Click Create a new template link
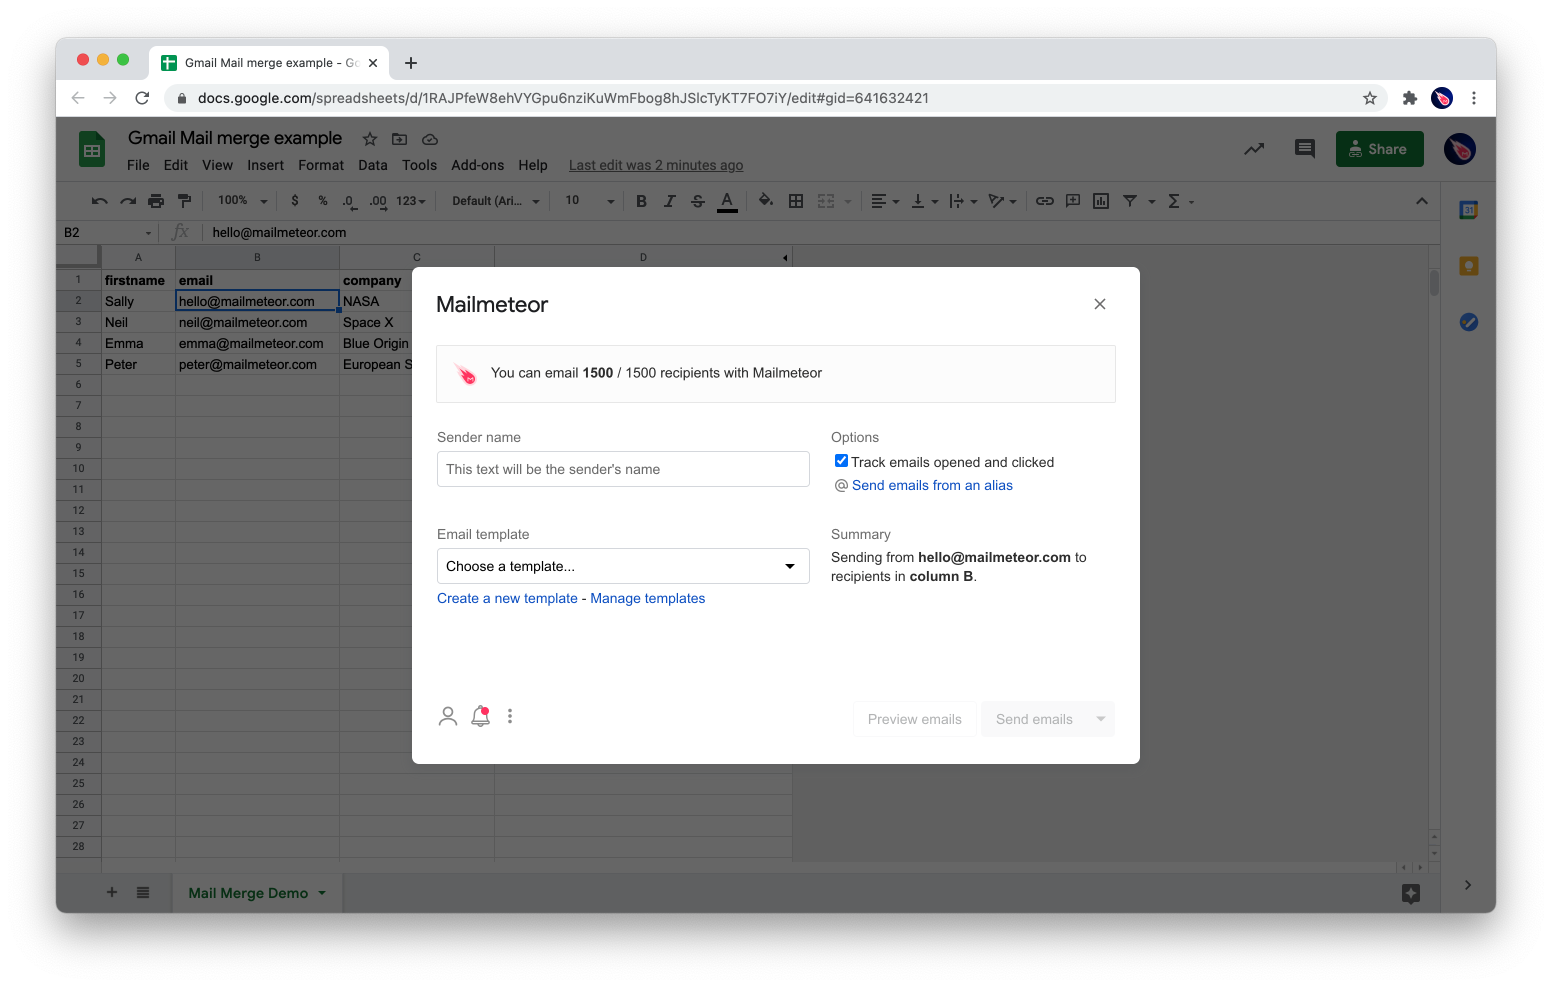The image size is (1552, 987). [507, 598]
